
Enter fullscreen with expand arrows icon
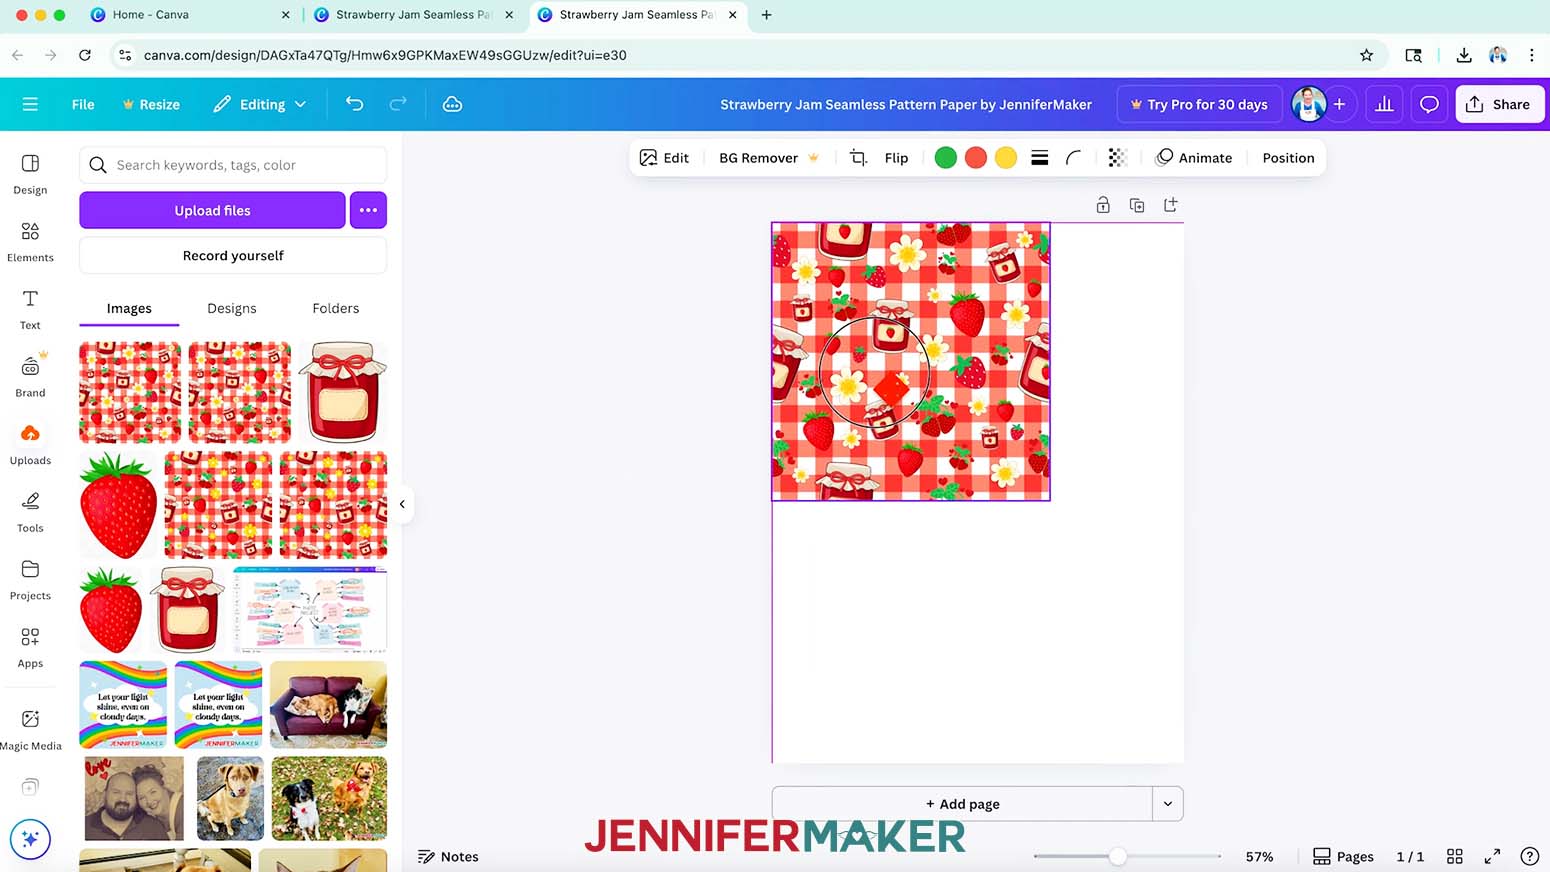[x=1492, y=856]
